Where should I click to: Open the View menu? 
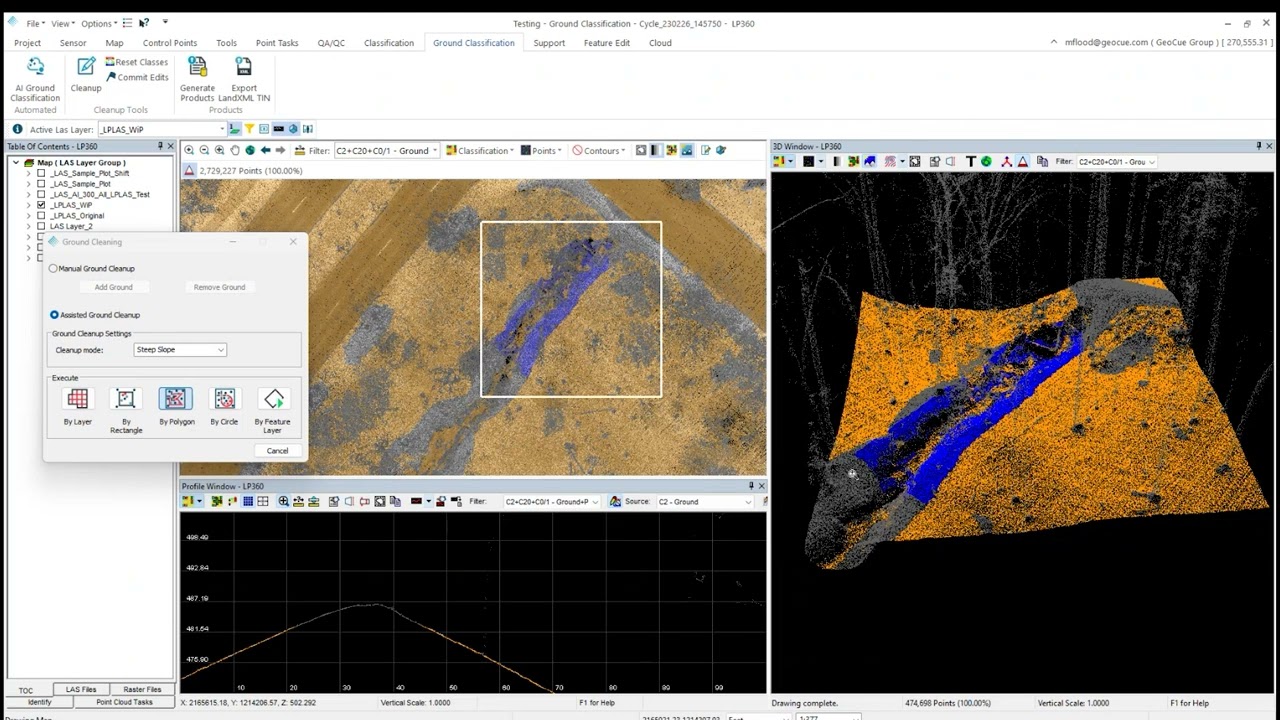click(x=61, y=23)
